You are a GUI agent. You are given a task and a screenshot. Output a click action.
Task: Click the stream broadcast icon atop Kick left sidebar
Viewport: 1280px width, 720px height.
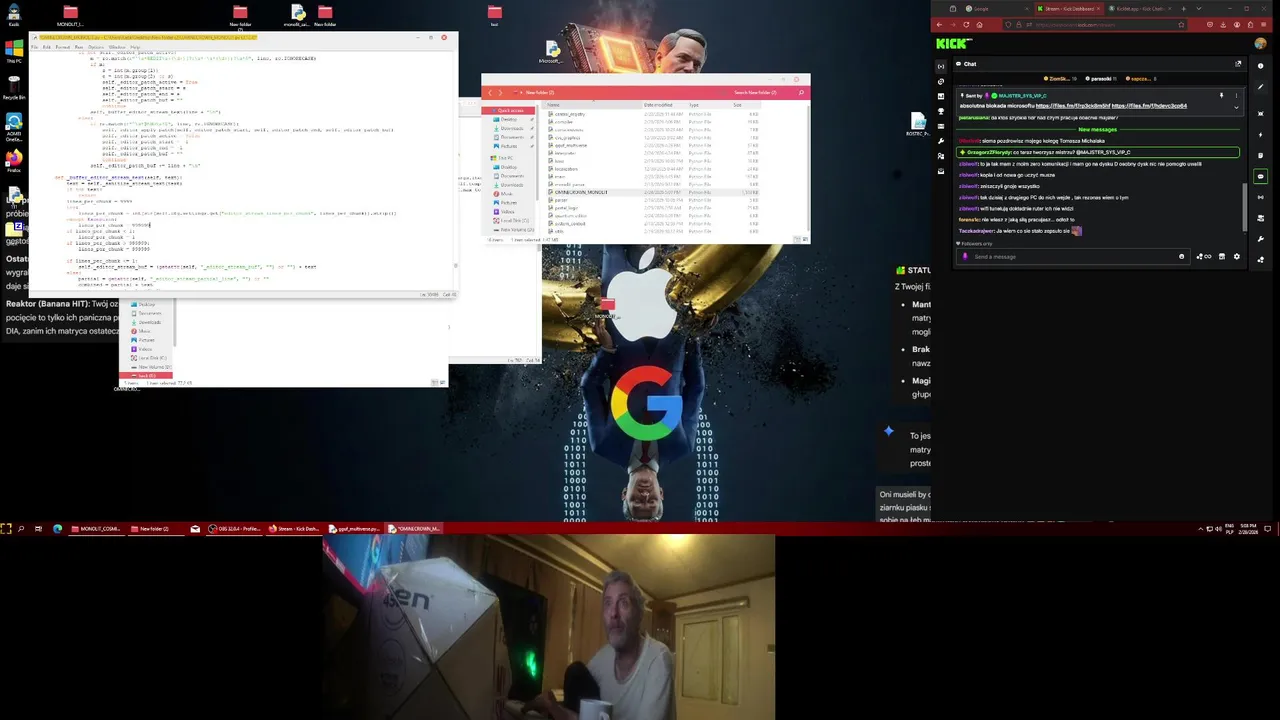[x=941, y=66]
